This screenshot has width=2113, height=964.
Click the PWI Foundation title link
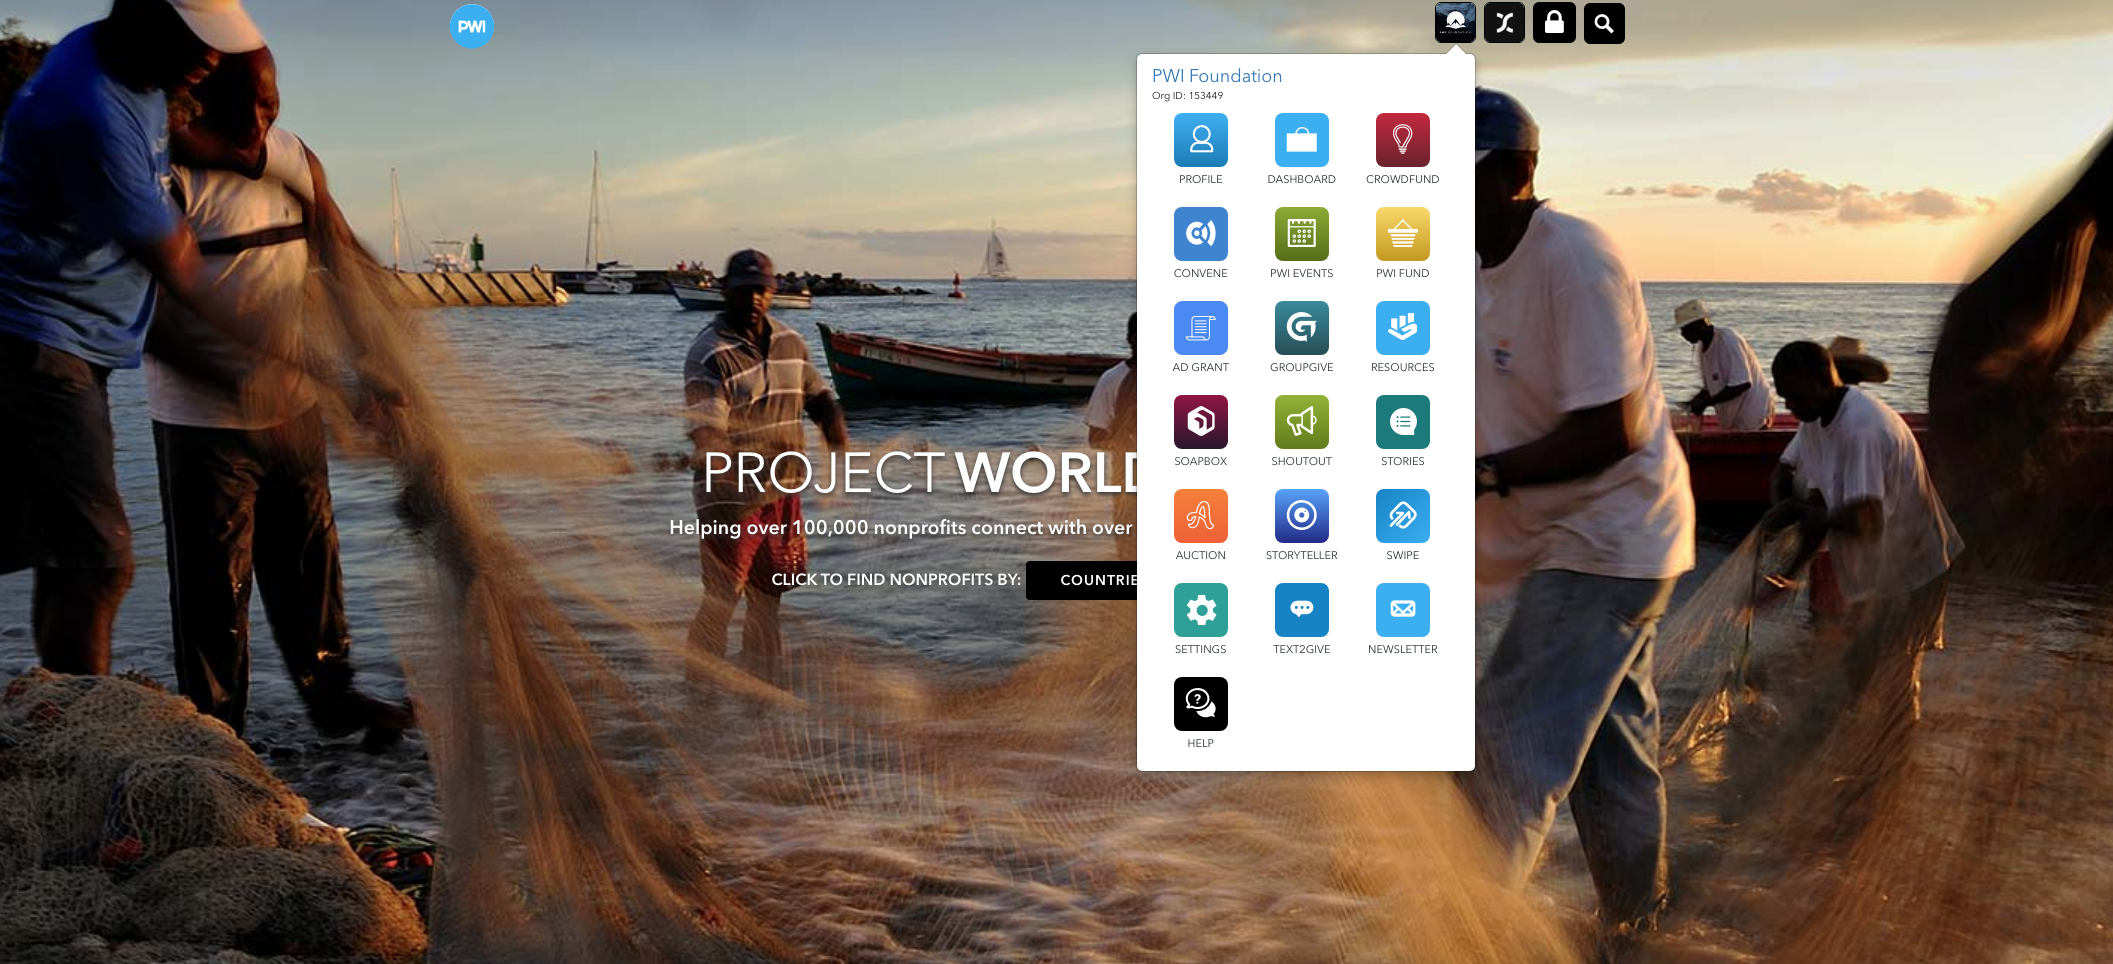click(x=1216, y=76)
